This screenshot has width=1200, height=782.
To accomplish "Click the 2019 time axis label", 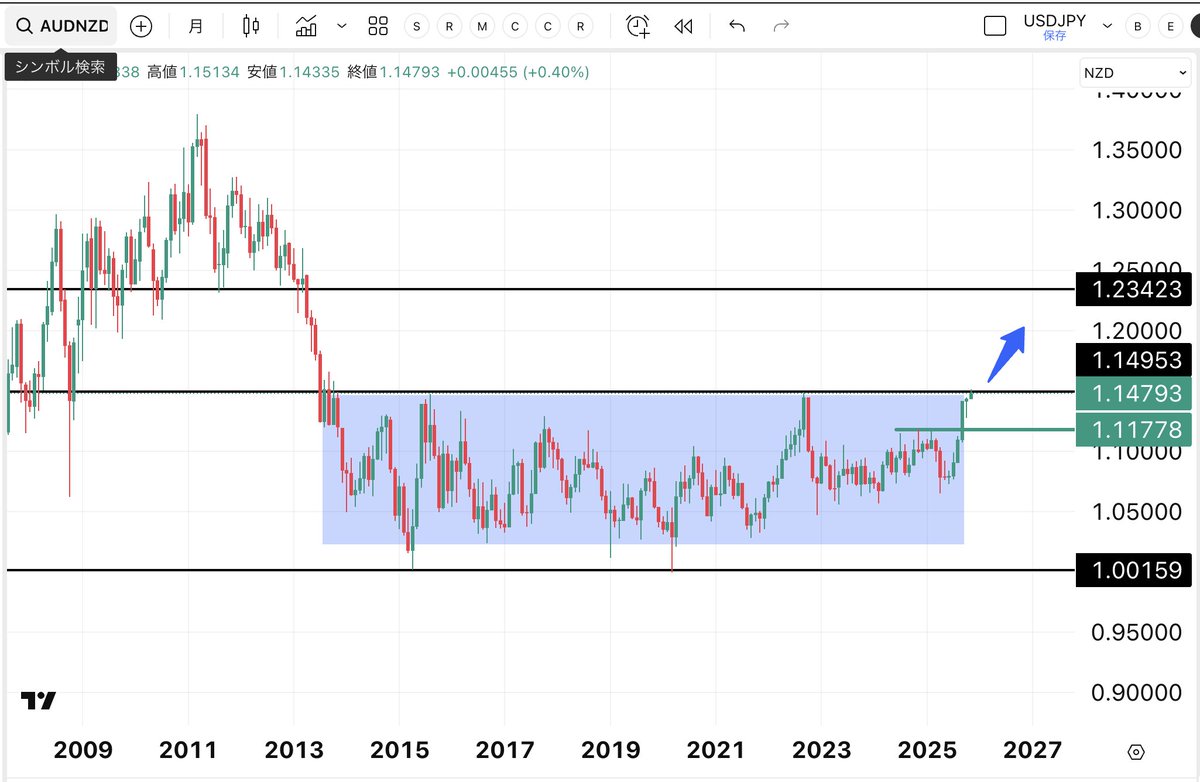I will point(610,750).
